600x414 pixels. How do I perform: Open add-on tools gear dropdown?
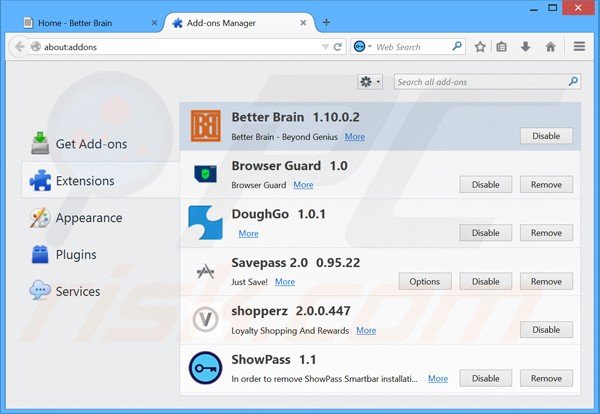click(x=370, y=82)
